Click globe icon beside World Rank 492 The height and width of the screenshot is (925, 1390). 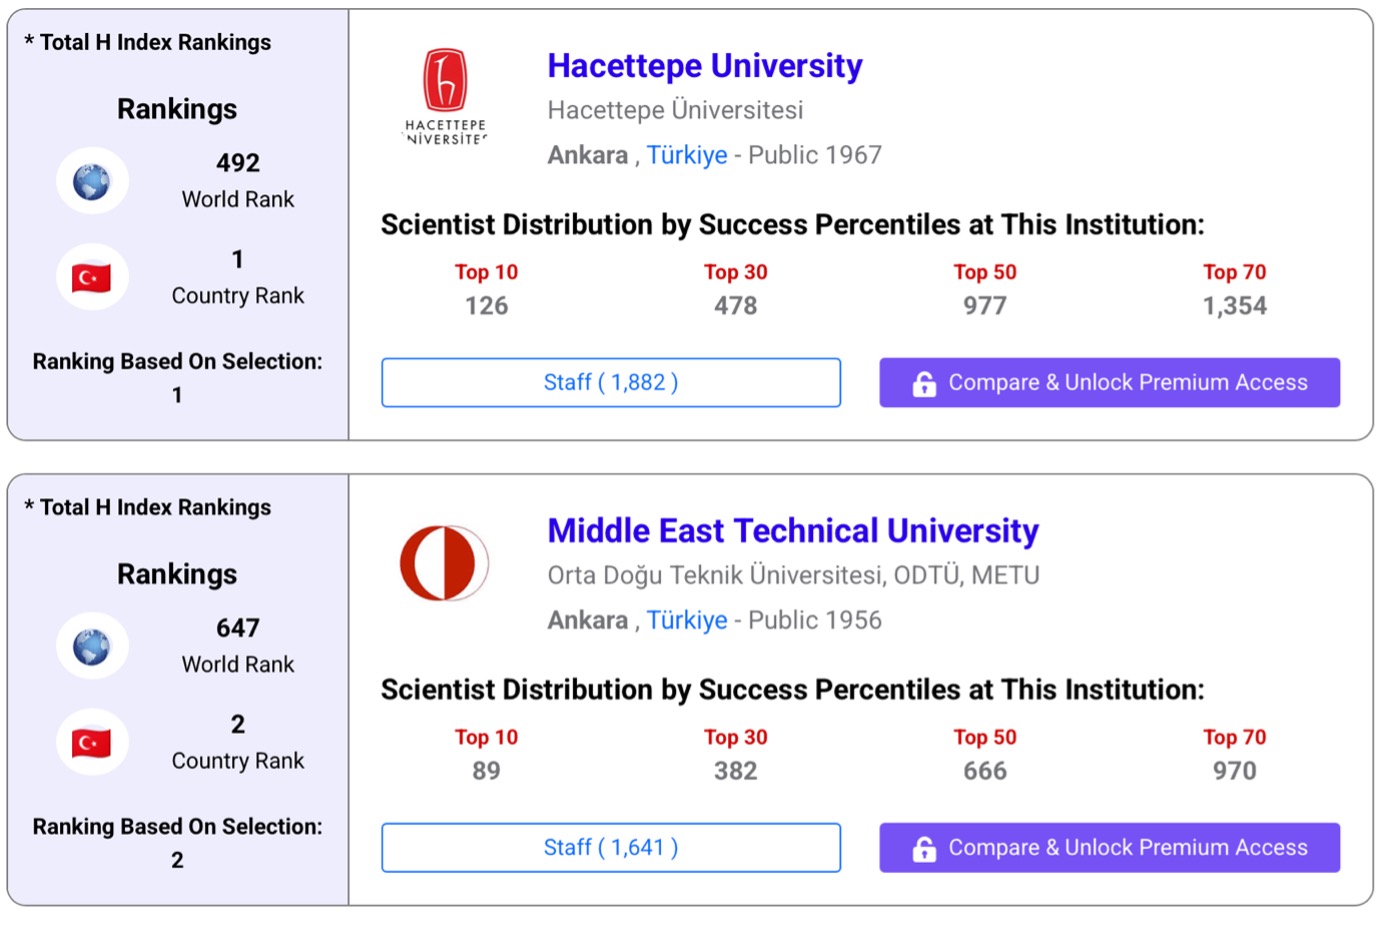92,181
